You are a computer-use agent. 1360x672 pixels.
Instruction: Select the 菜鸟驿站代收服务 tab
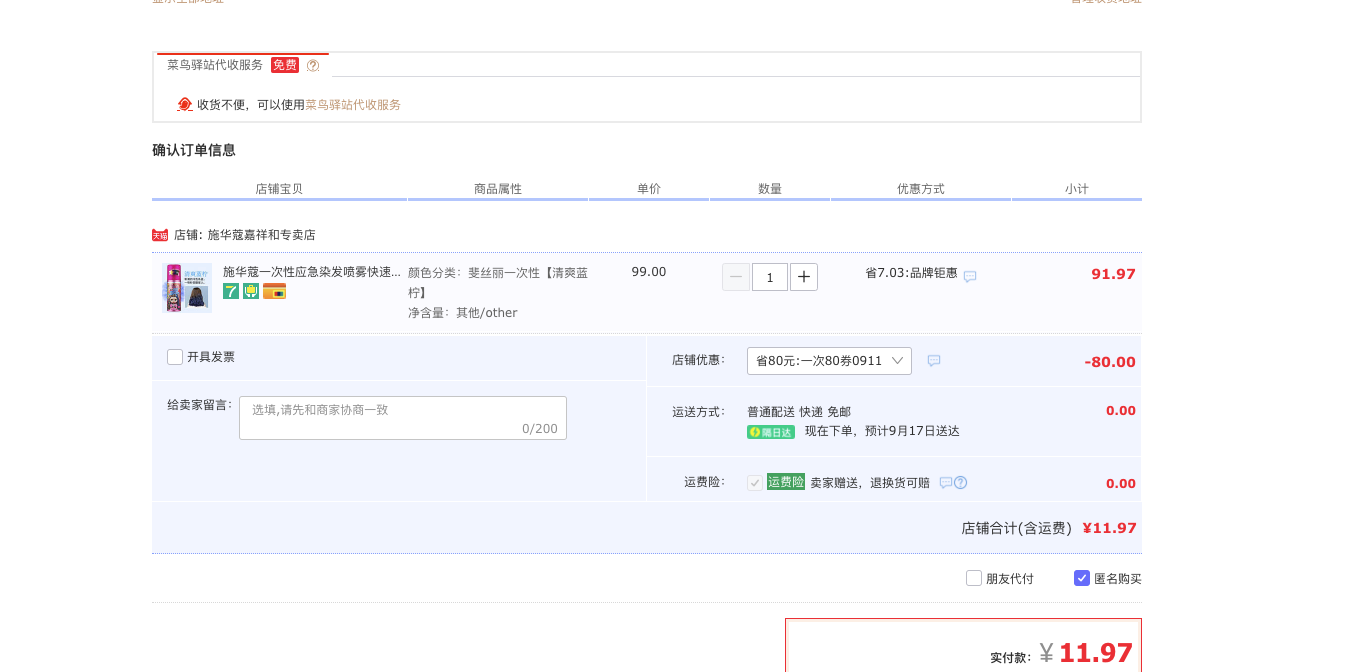click(243, 65)
